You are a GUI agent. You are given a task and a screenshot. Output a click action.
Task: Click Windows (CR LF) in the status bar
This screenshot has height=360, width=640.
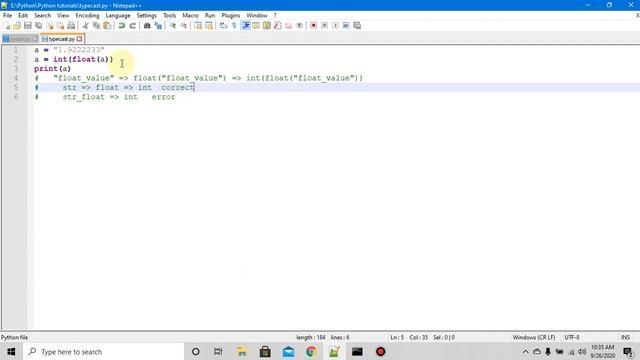[534, 338]
